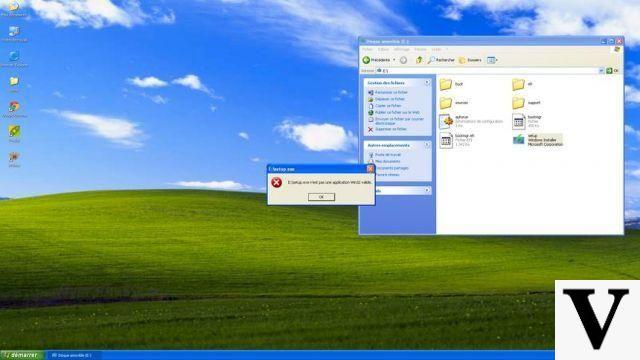The height and width of the screenshot is (360, 640).
Task: Click Déplacer ce fichier in task pane
Action: 387,99
